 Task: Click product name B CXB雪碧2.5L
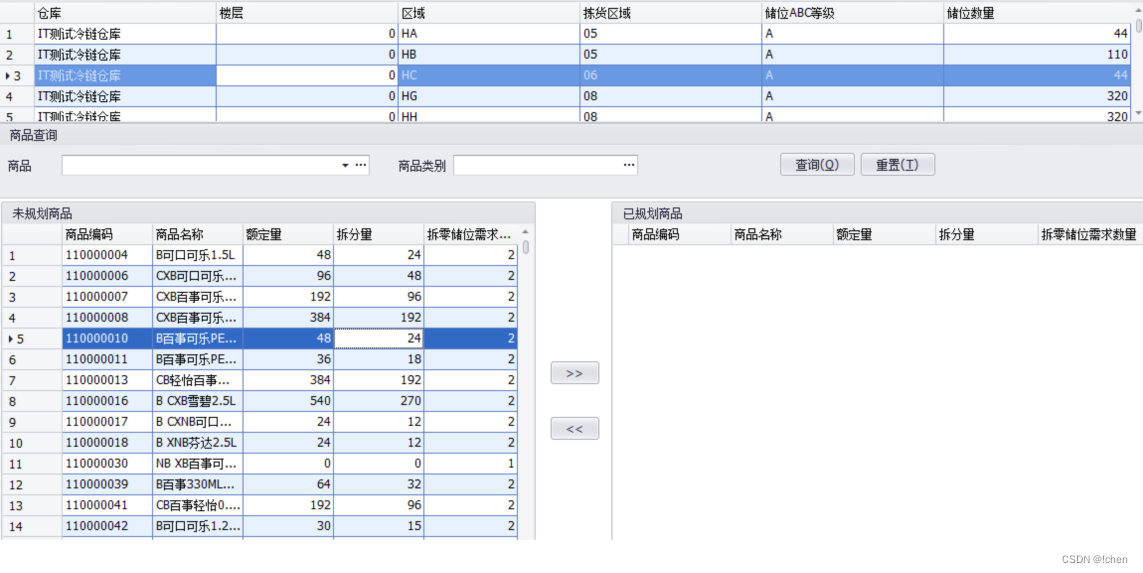(x=198, y=401)
